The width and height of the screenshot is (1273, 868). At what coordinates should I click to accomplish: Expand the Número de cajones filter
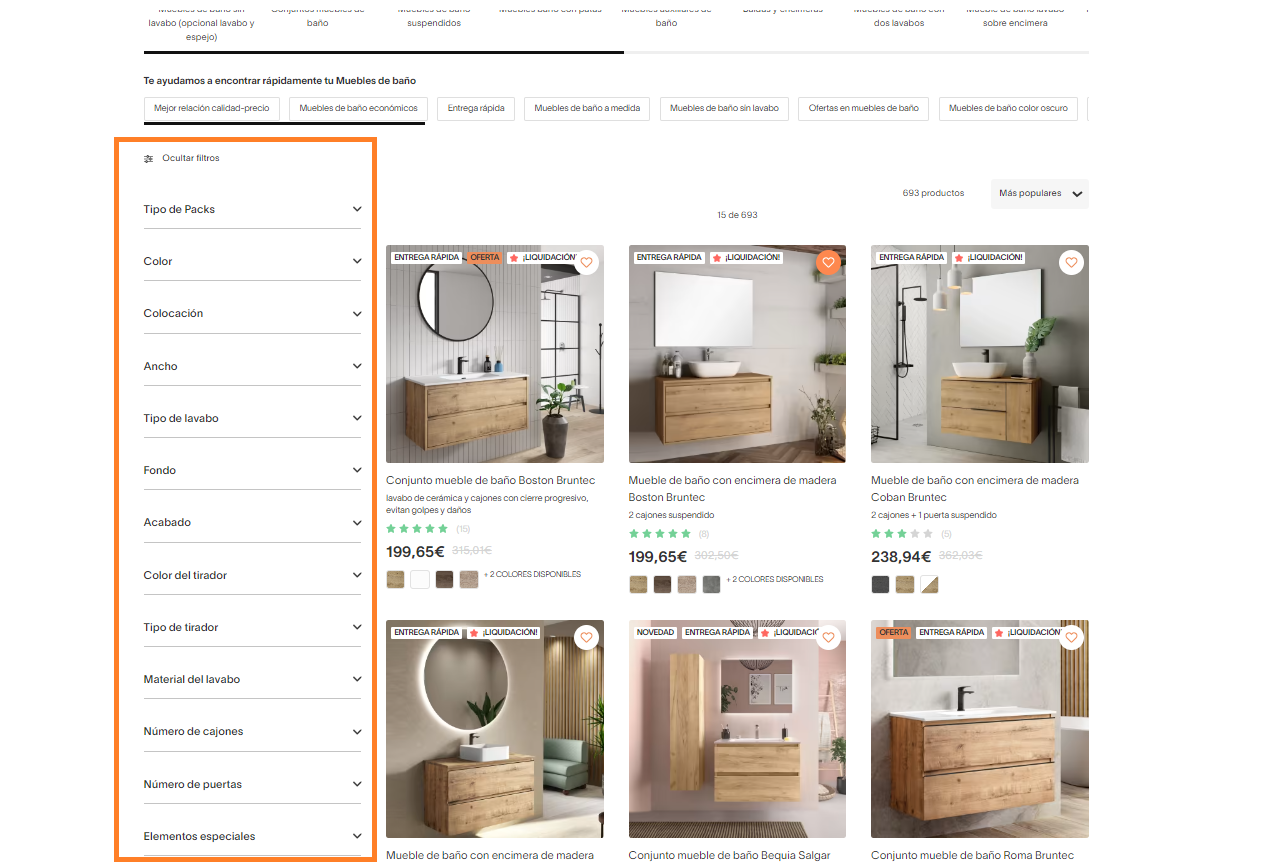pyautogui.click(x=252, y=731)
